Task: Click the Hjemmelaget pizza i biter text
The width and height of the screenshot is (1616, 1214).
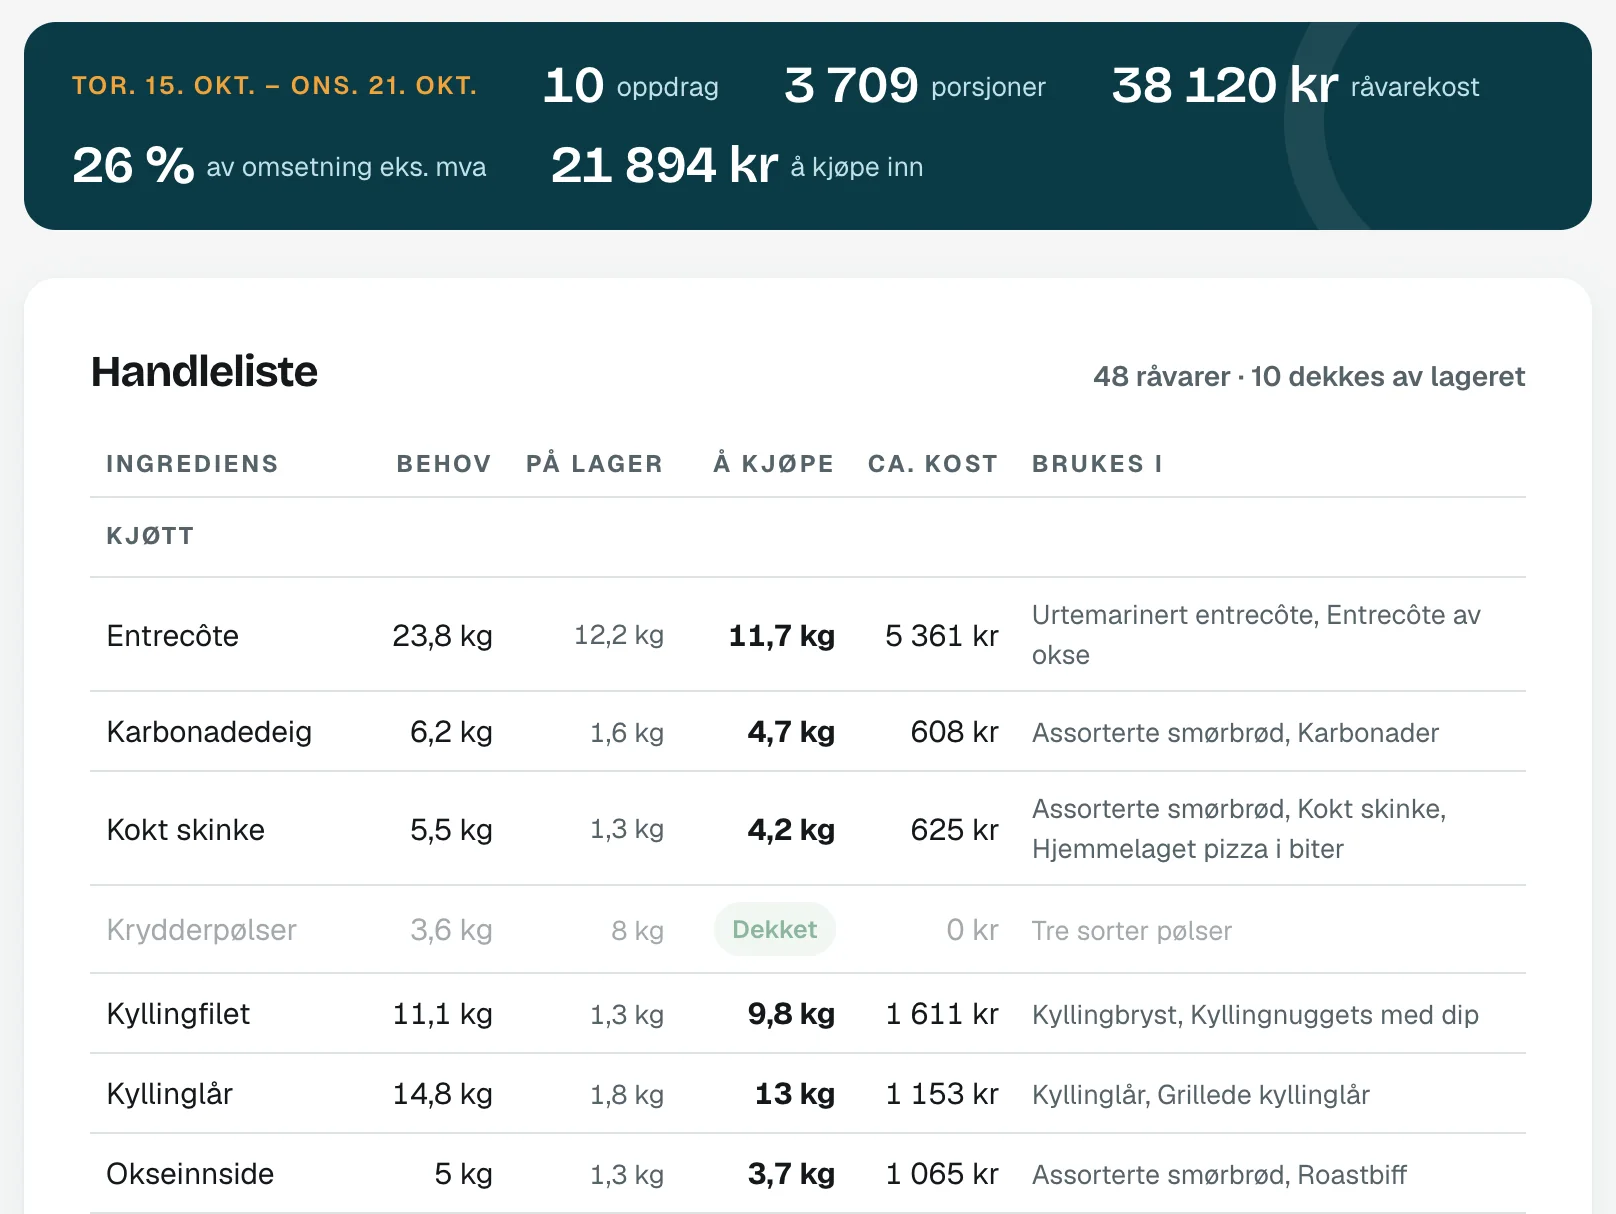Action: pyautogui.click(x=1188, y=849)
